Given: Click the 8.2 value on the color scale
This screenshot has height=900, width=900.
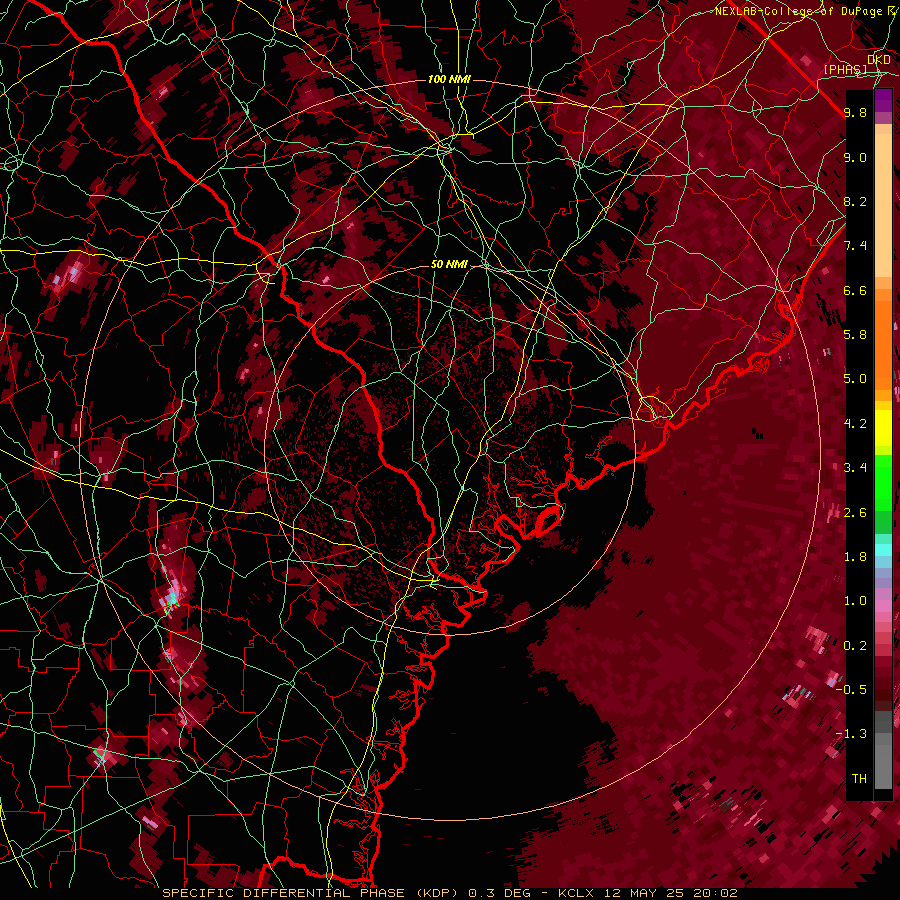Looking at the screenshot, I should click(x=855, y=202).
